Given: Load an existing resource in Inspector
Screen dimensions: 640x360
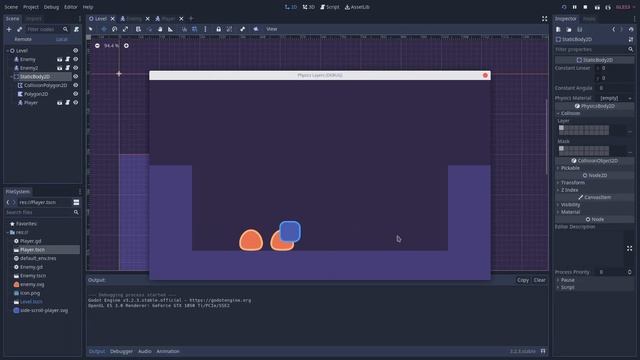Looking at the screenshot, I should (569, 29).
